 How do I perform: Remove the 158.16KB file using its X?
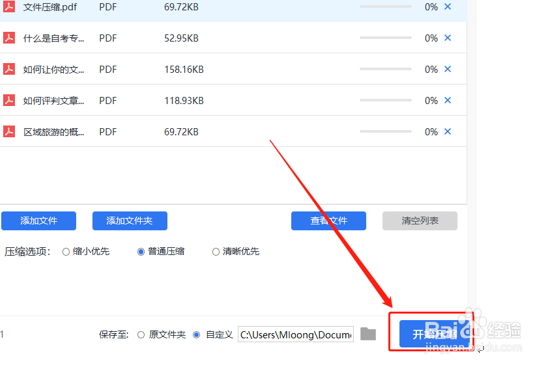(x=448, y=69)
